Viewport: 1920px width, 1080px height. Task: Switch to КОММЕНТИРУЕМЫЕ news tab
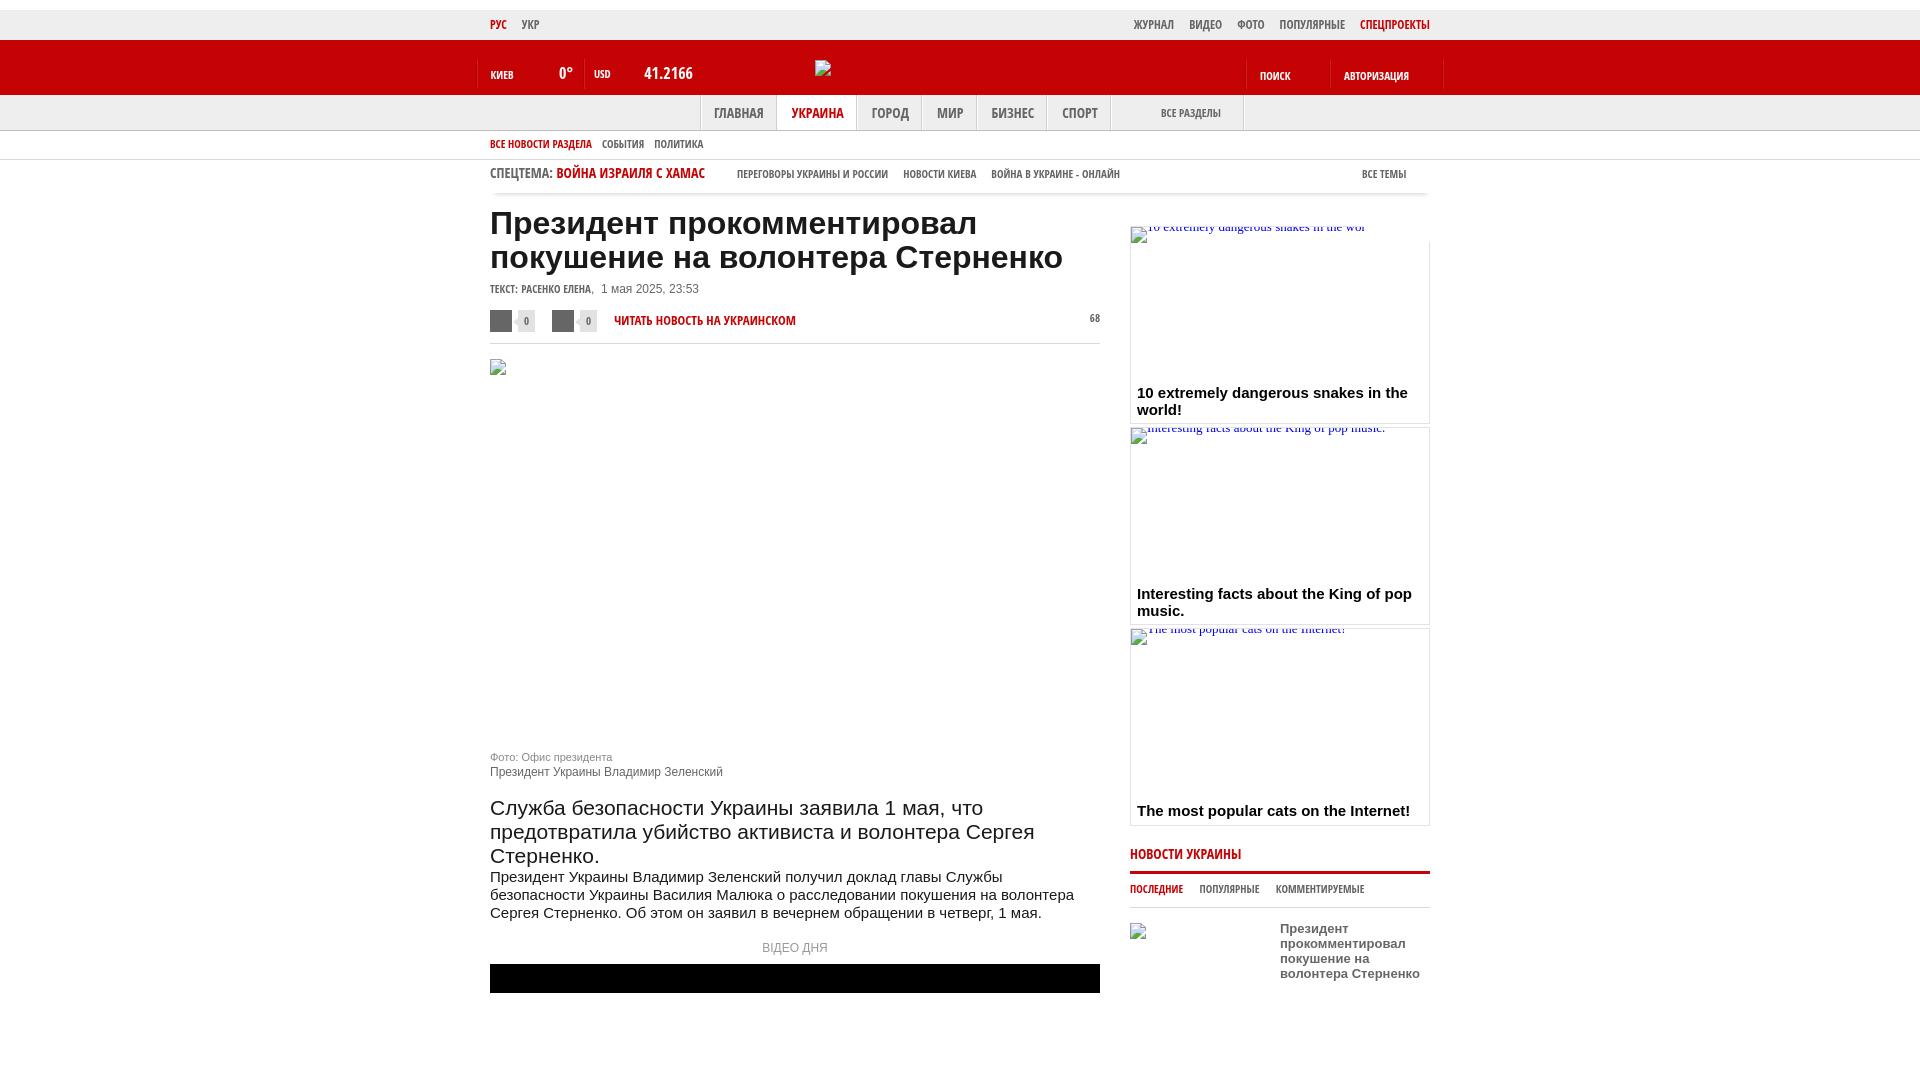click(x=1319, y=889)
